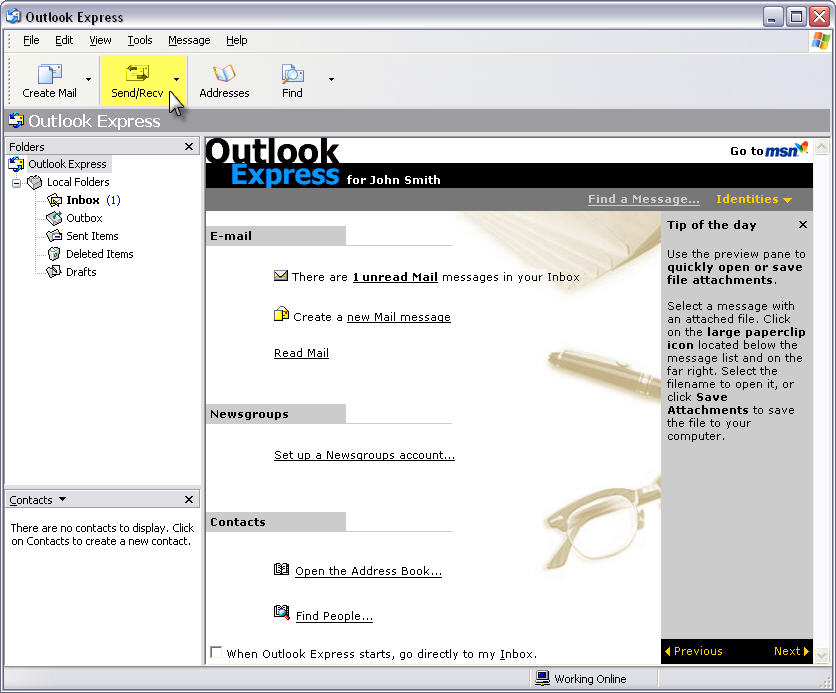Open the Help menu

(x=236, y=41)
